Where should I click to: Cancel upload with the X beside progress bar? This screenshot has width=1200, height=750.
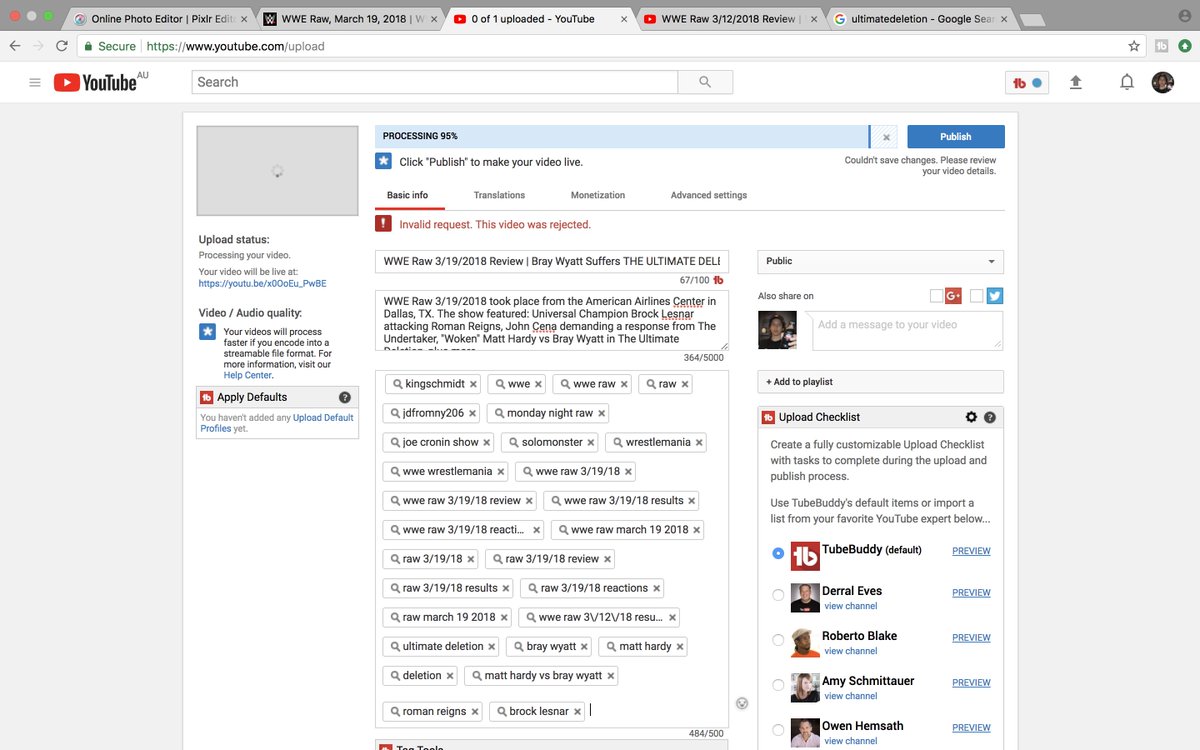pos(886,137)
